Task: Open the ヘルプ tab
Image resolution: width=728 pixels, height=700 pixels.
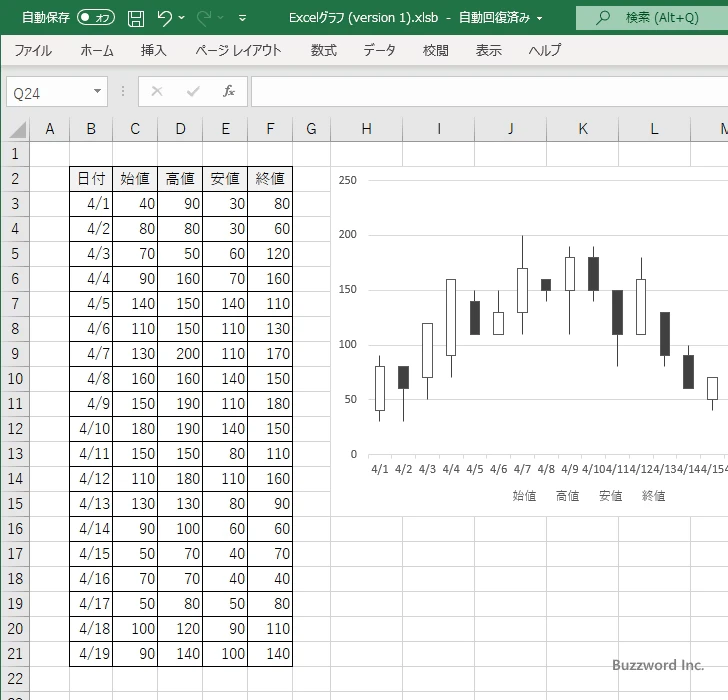Action: 545,50
